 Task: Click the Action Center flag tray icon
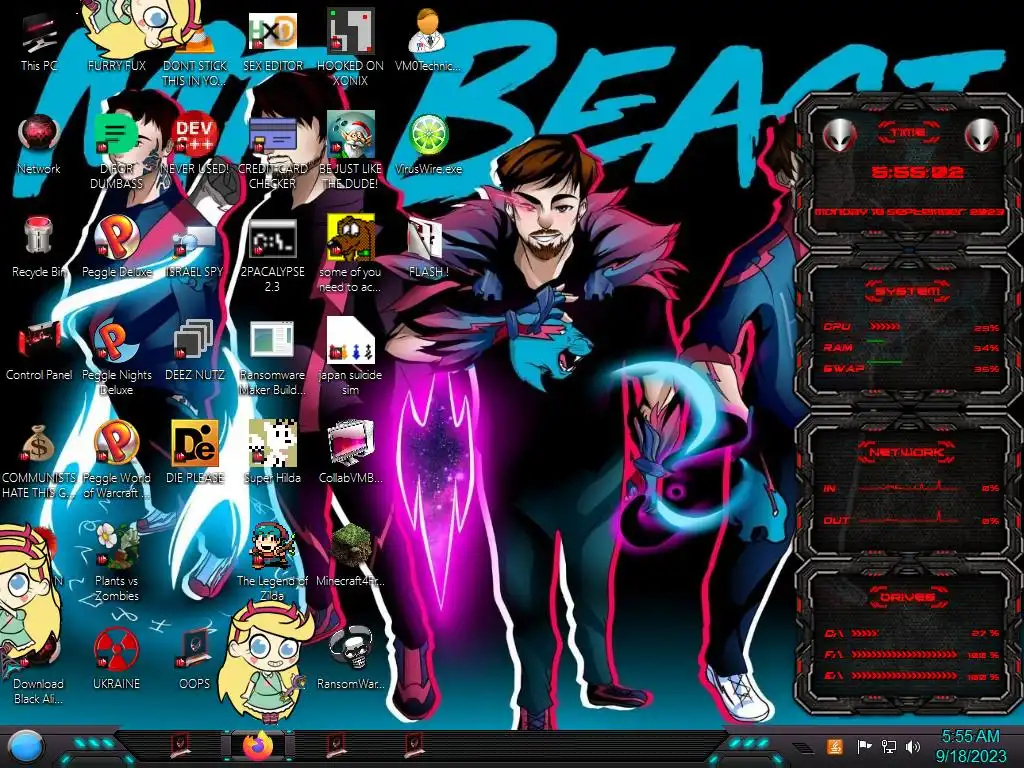tap(864, 746)
